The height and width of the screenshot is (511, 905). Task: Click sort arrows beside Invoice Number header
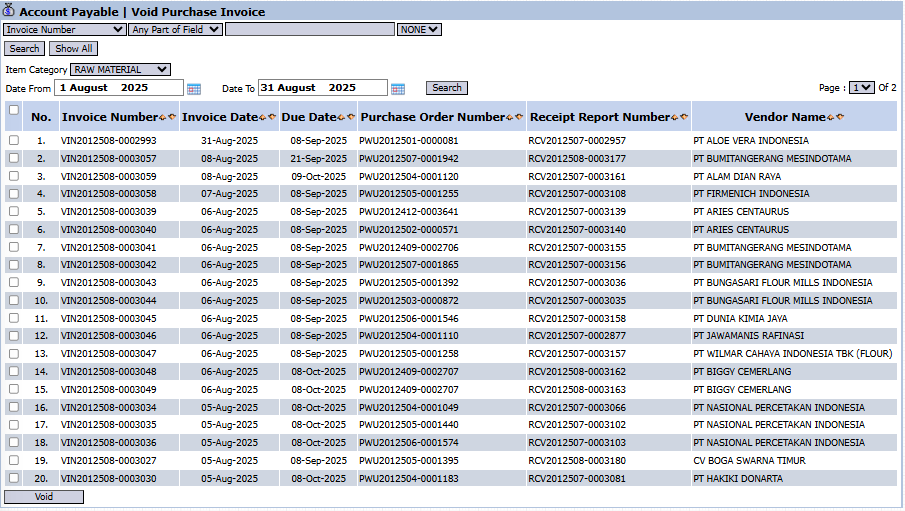pos(168,117)
